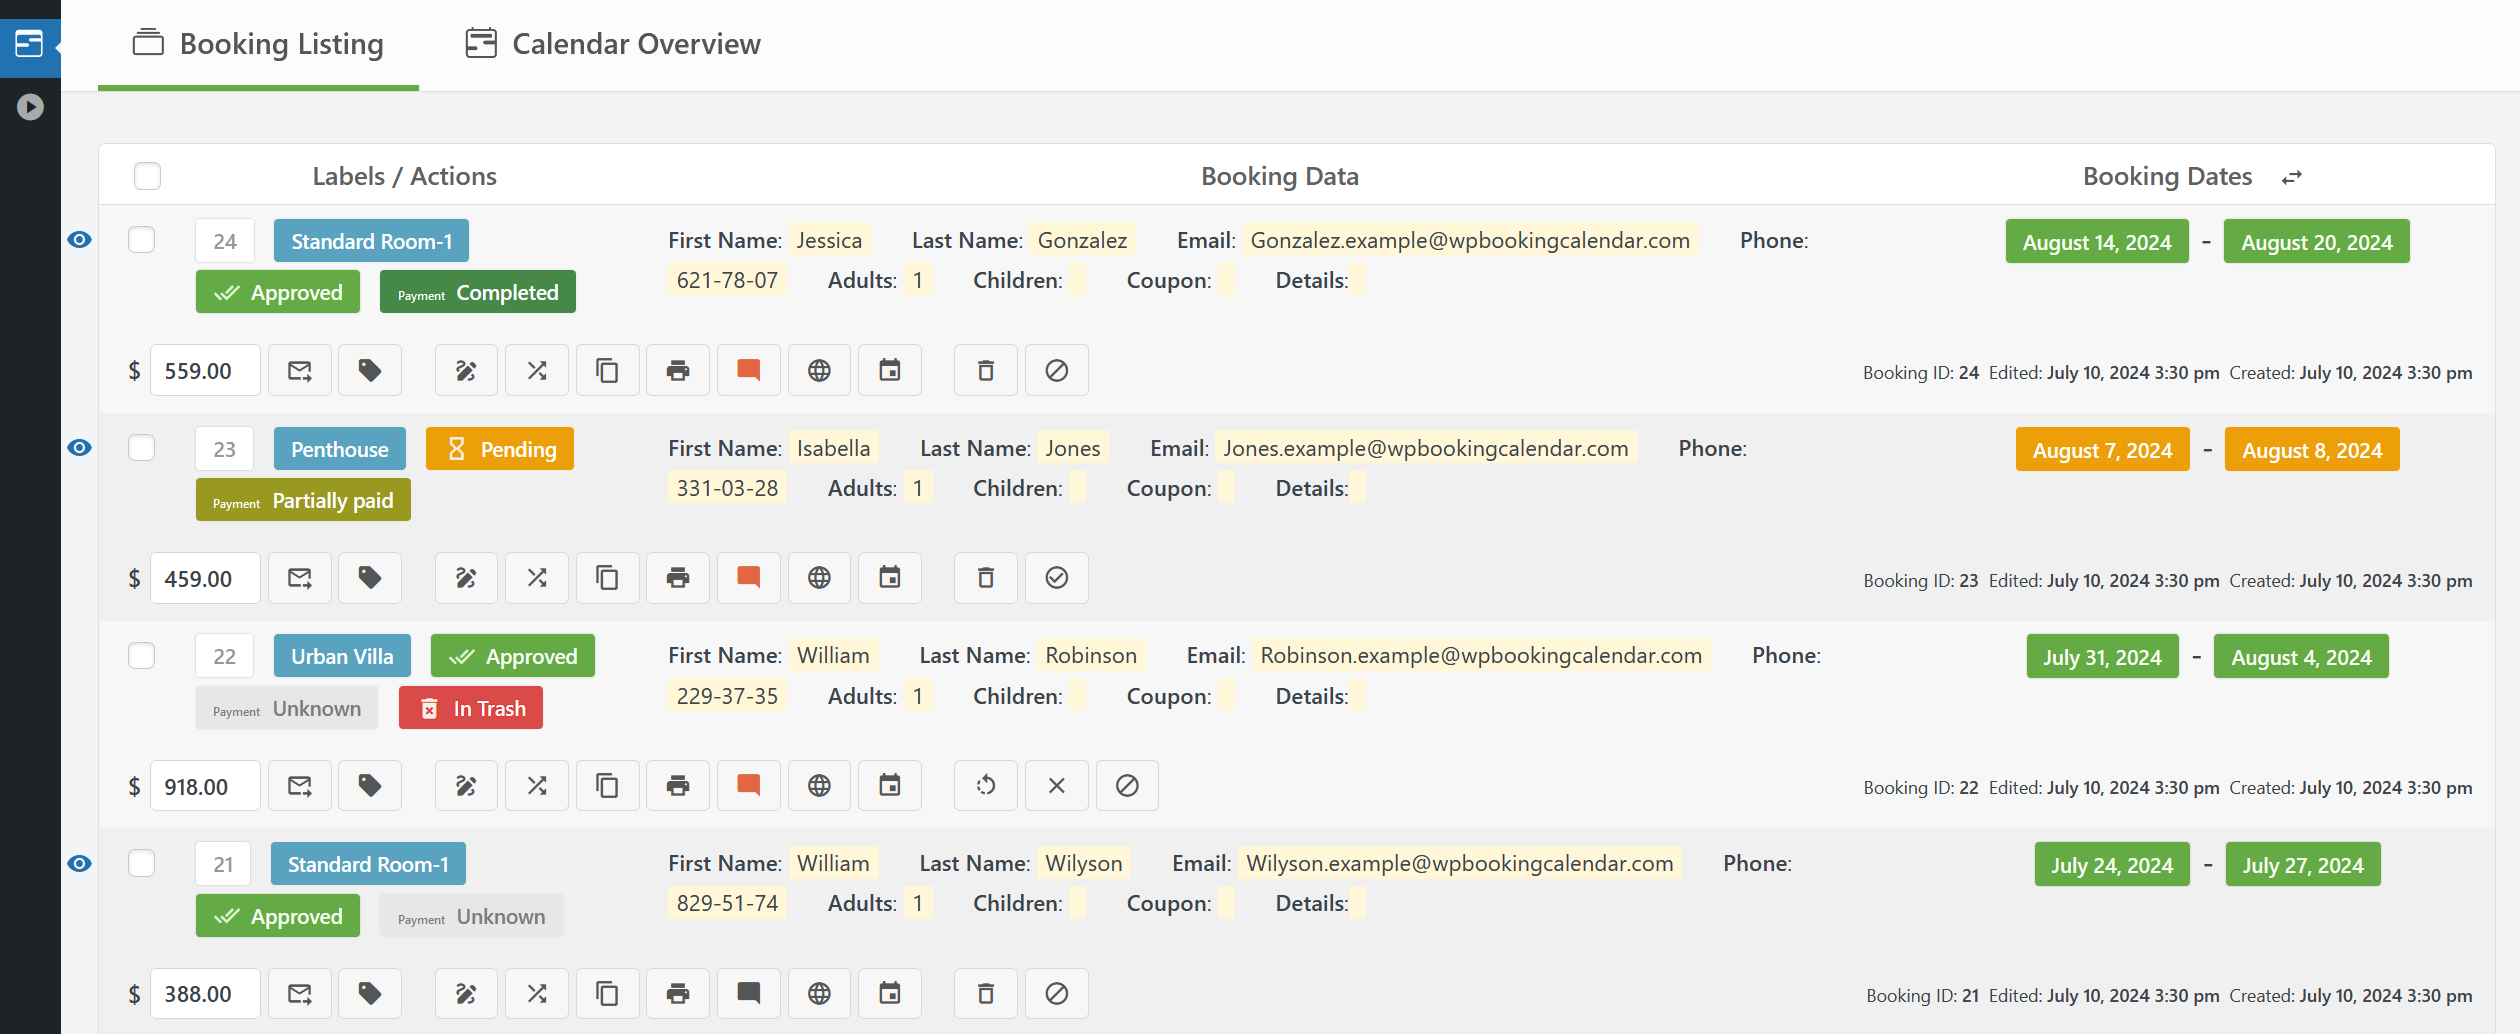Open the orange note icon for booking 23
Screen dimensions: 2520x1034
[x=748, y=578]
